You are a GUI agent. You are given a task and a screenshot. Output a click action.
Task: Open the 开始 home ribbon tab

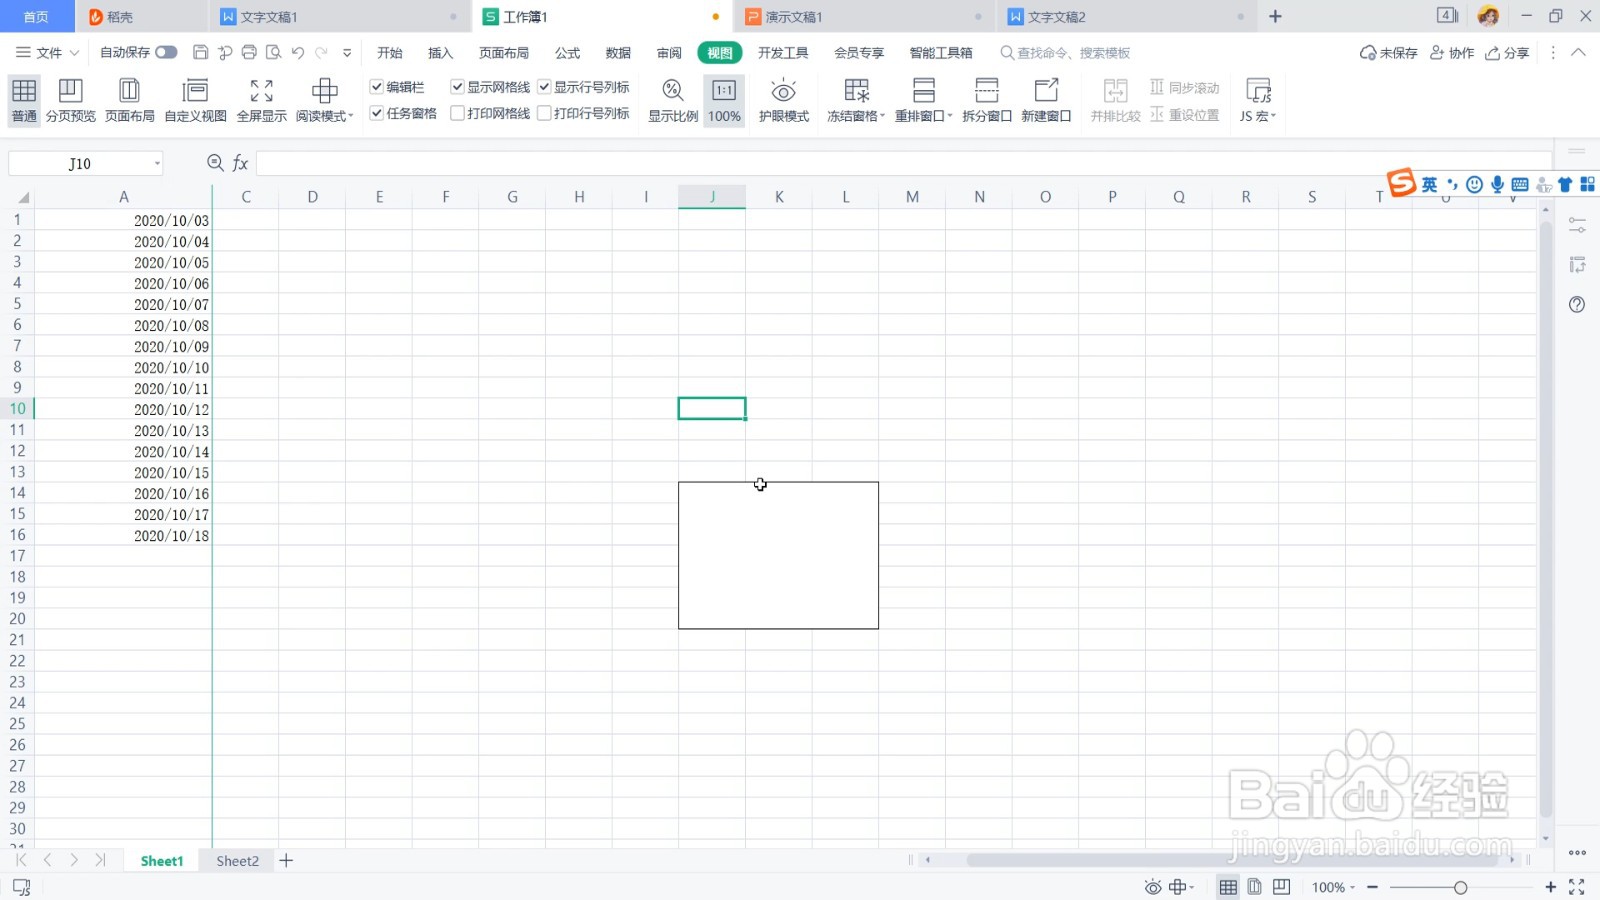(x=390, y=53)
